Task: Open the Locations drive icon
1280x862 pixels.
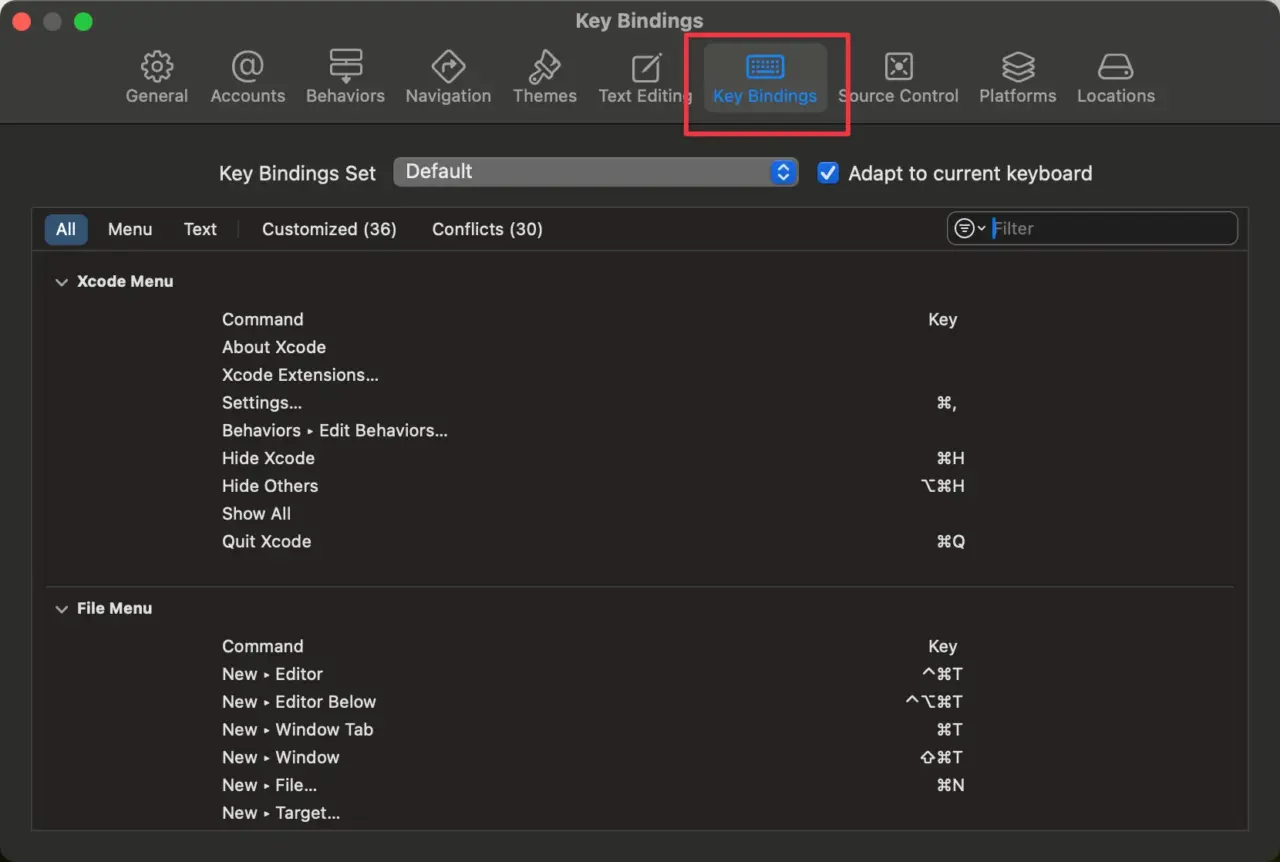Action: 1115,67
